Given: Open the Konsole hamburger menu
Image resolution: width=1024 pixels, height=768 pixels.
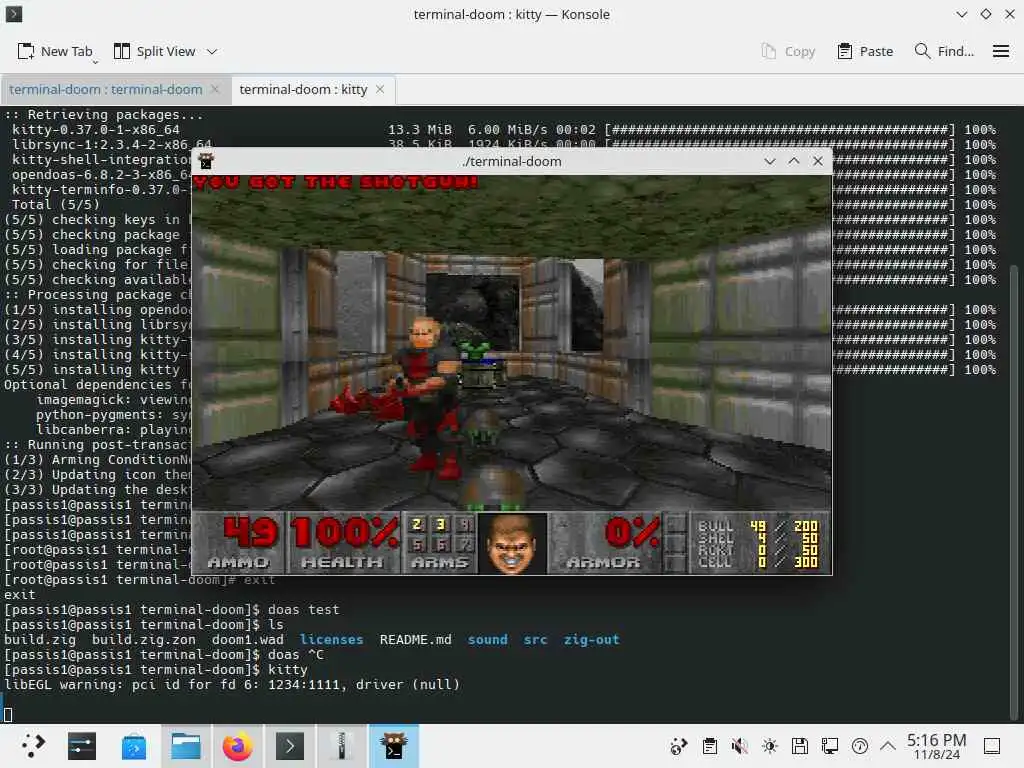Looking at the screenshot, I should [x=1000, y=51].
